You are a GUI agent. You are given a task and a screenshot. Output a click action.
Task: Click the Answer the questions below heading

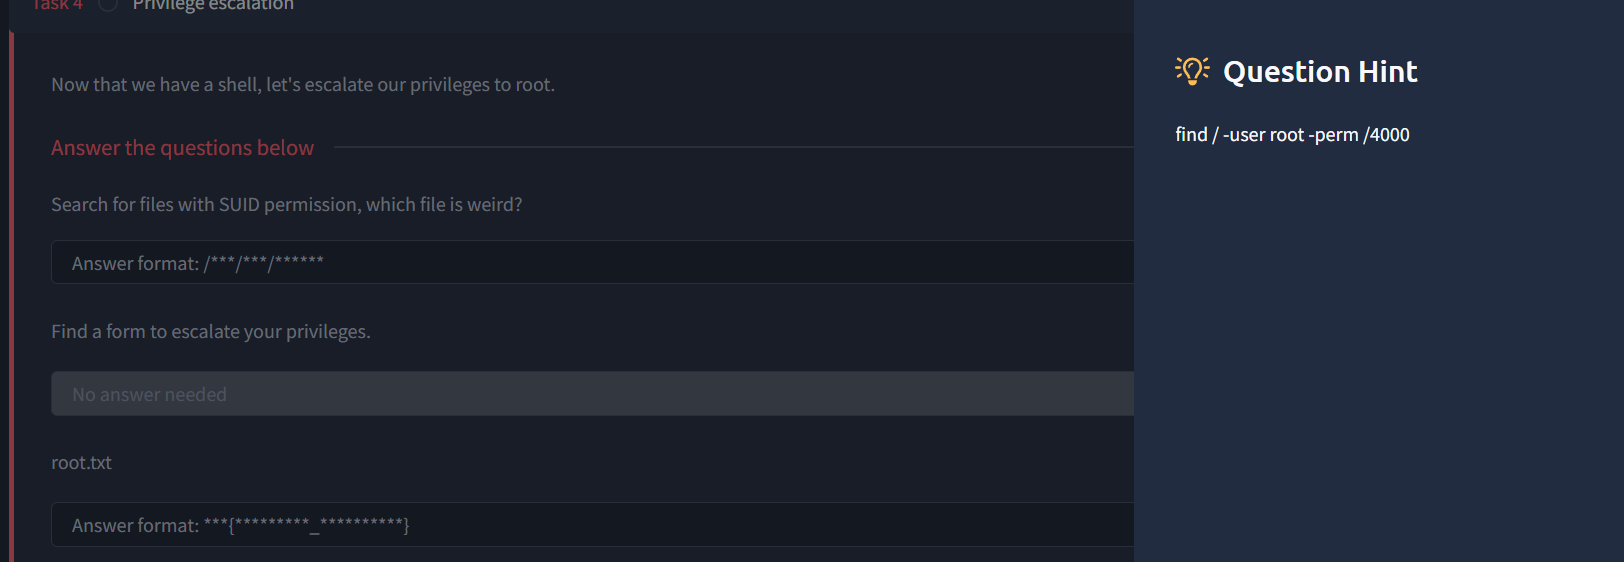[x=182, y=148]
